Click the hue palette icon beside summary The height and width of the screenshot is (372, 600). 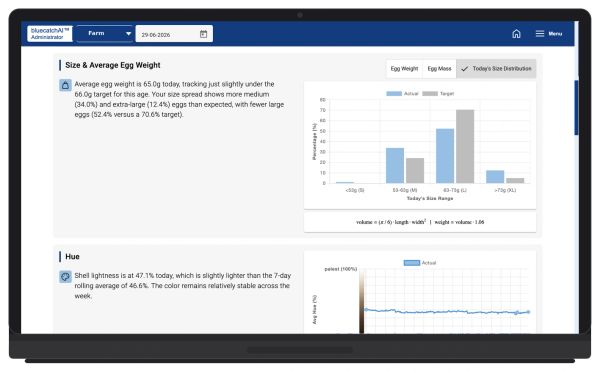[65, 276]
